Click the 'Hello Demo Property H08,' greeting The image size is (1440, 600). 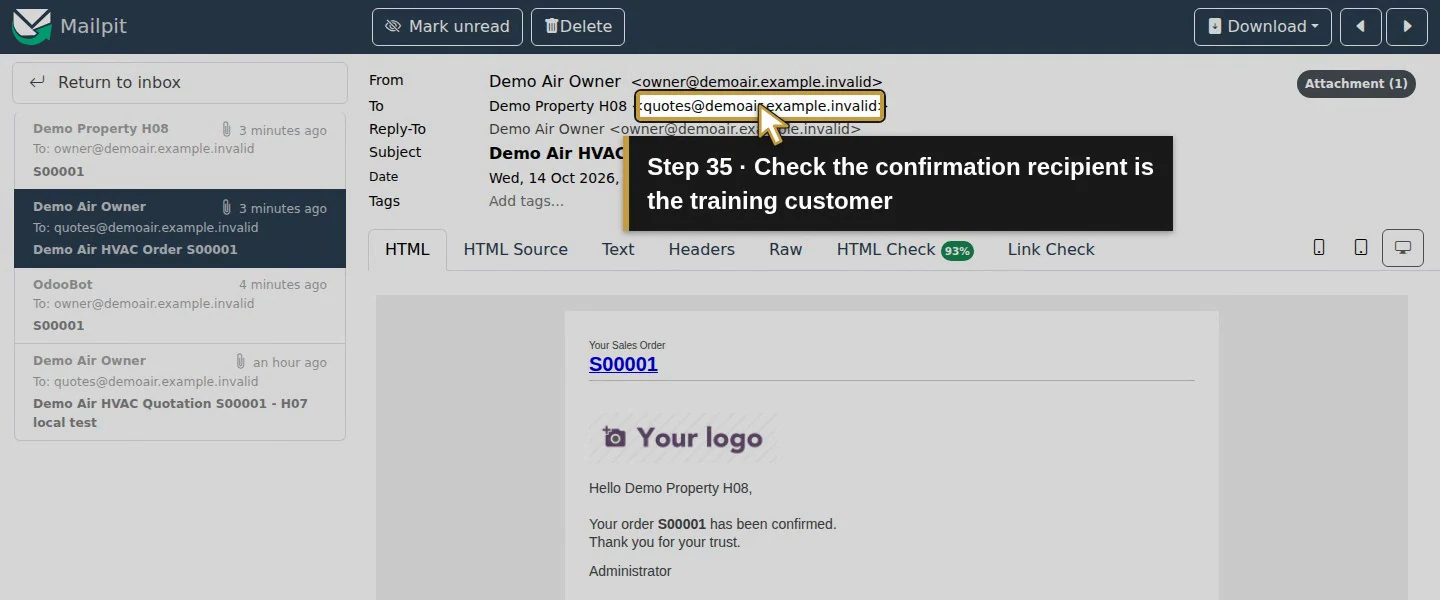670,488
